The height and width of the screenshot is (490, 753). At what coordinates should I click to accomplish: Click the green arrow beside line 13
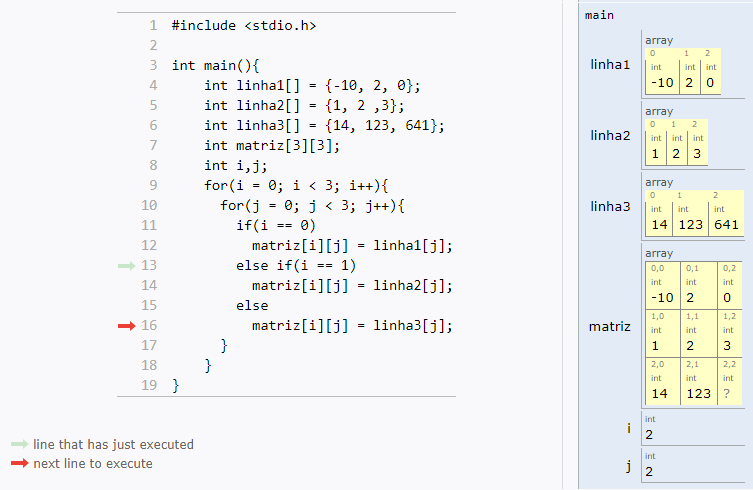point(125,266)
